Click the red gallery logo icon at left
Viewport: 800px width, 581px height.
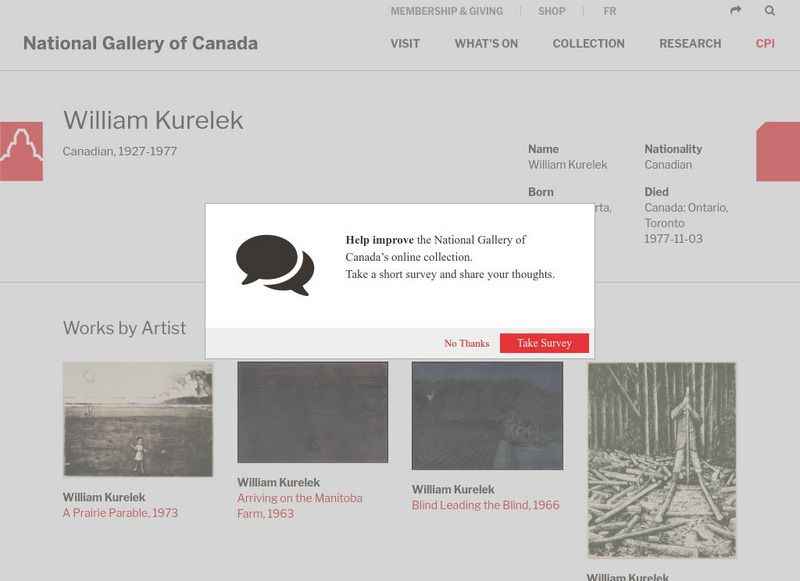[x=21, y=151]
